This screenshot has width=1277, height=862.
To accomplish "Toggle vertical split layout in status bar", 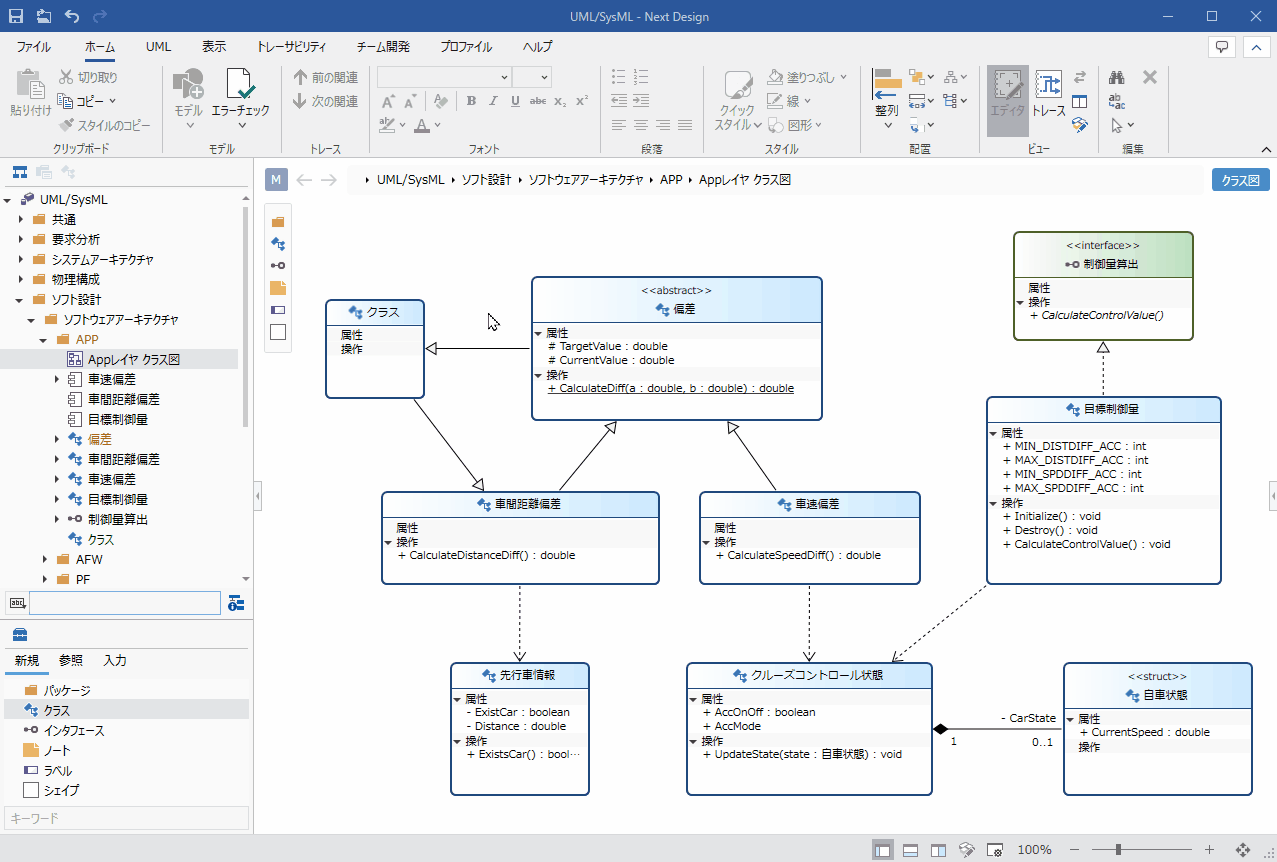I will pos(939,849).
